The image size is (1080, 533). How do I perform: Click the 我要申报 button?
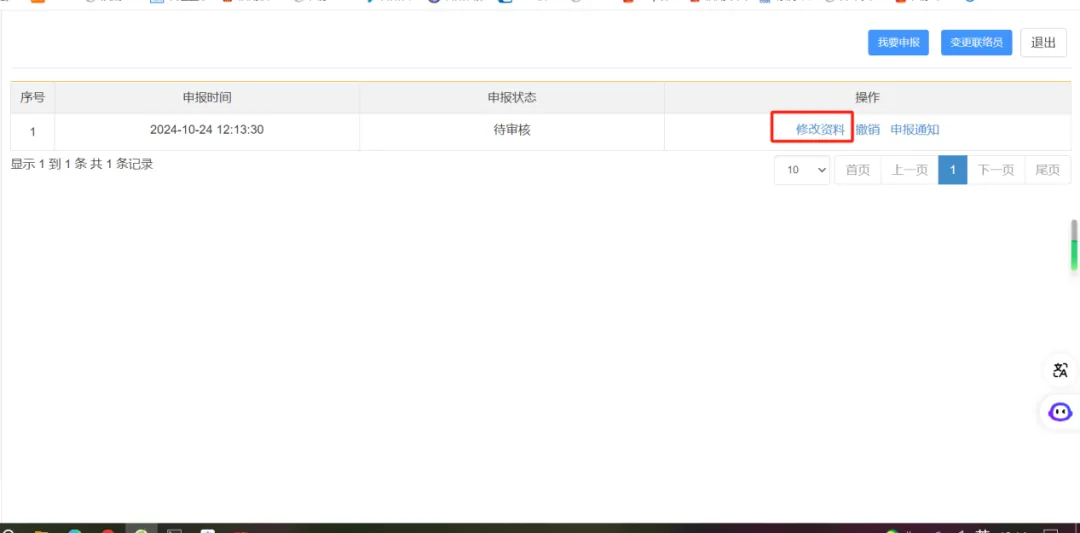898,42
